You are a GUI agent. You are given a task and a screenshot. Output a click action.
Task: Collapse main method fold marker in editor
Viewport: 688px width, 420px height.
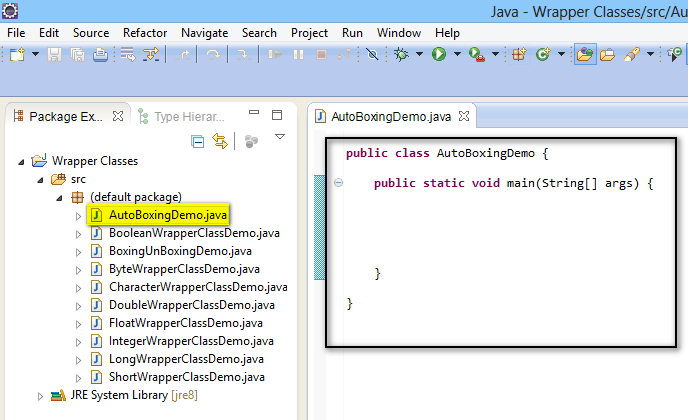(338, 183)
